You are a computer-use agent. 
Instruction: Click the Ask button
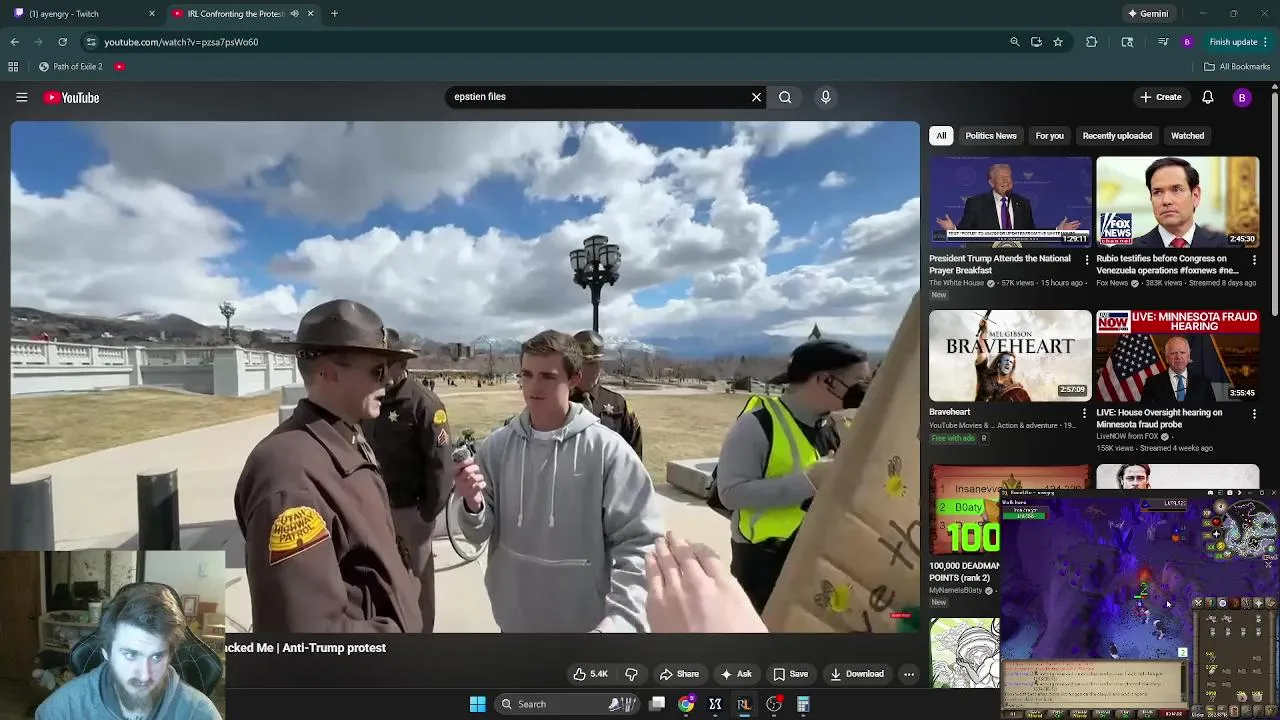point(736,674)
